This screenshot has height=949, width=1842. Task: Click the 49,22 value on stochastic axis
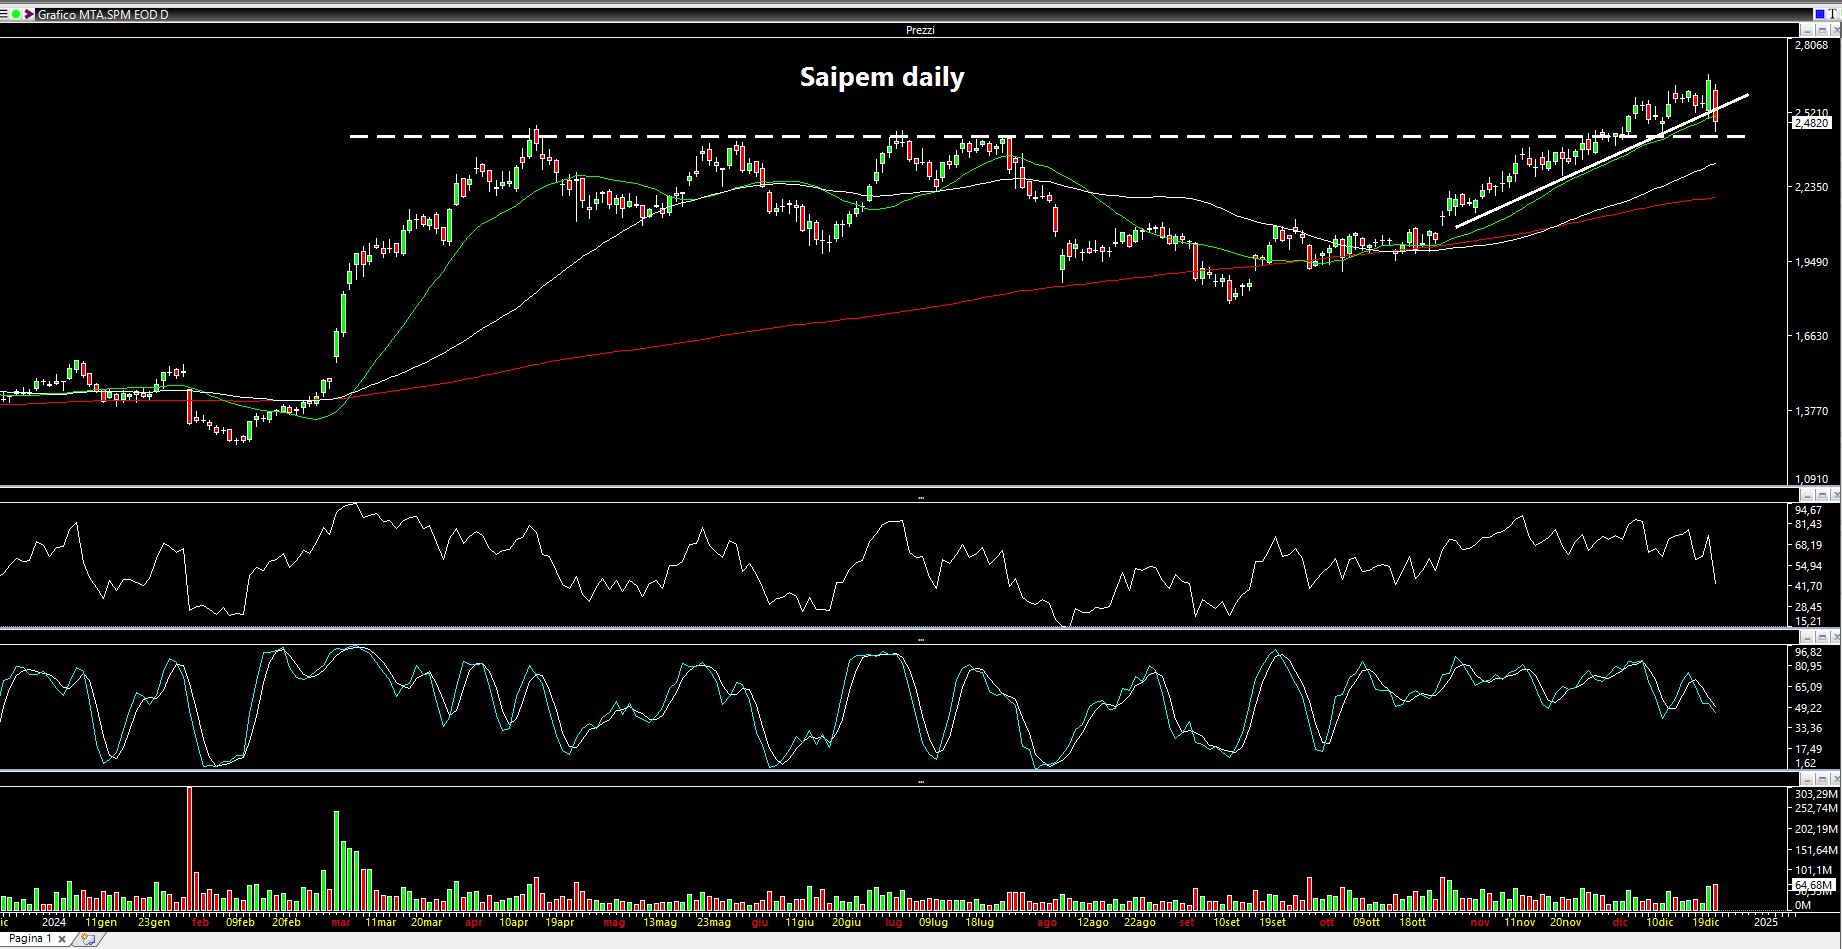pos(1808,708)
